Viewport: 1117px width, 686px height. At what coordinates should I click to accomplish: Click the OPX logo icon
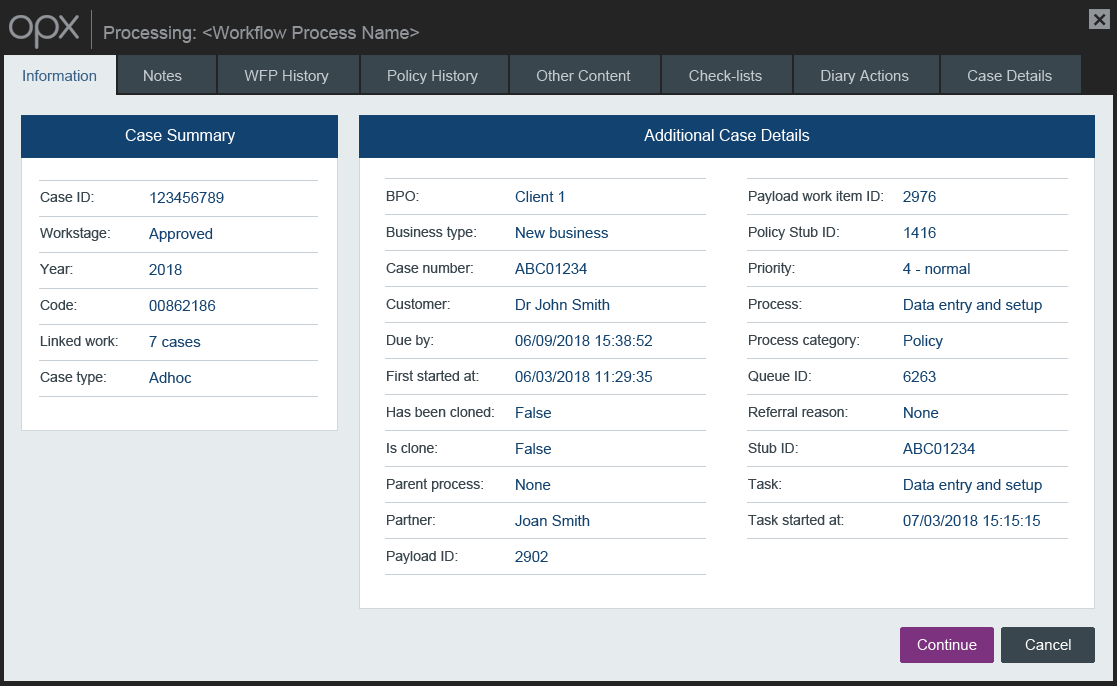tap(43, 30)
